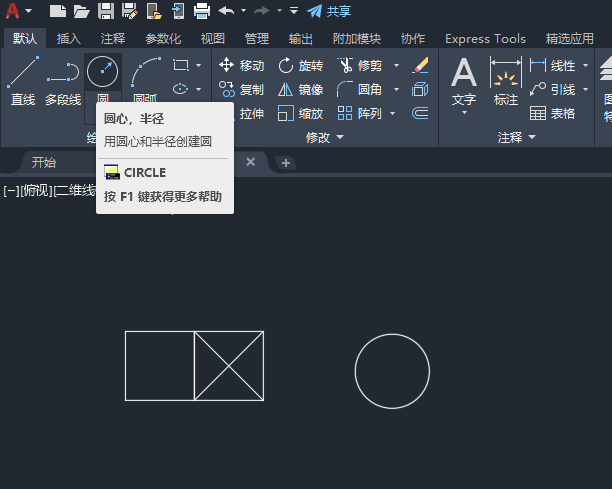The width and height of the screenshot is (612, 489).
Task: Use the Mirror (镜像) tool
Action: click(x=300, y=89)
